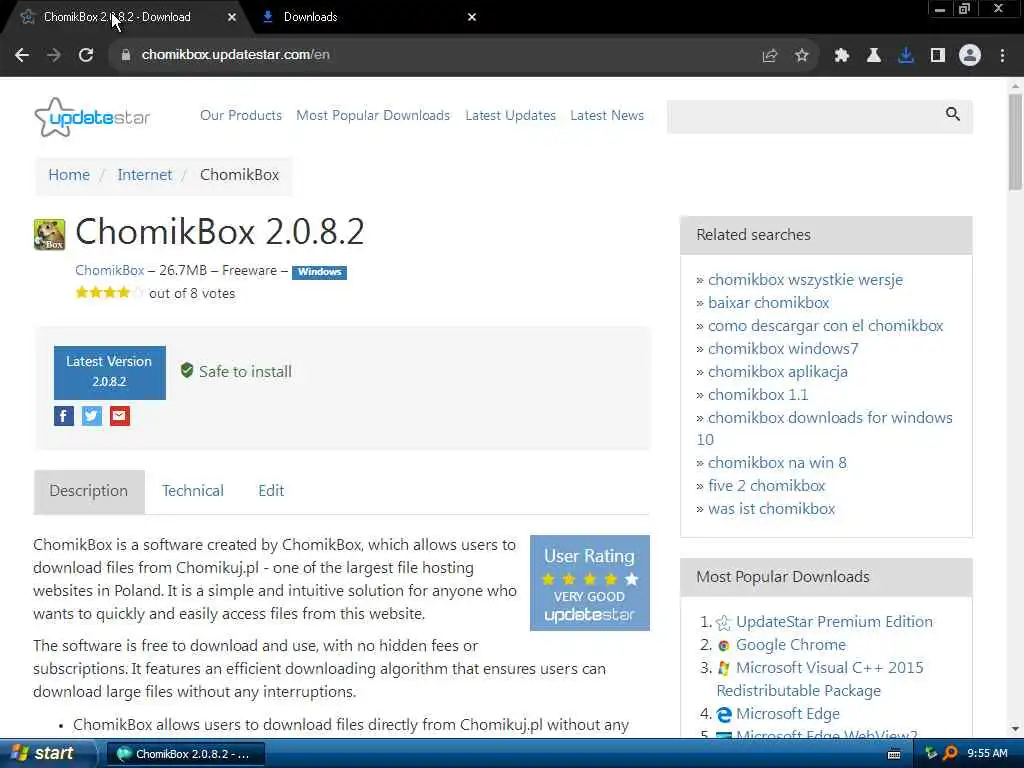
Task: Open como descargar con el chomikbox
Action: (x=825, y=326)
